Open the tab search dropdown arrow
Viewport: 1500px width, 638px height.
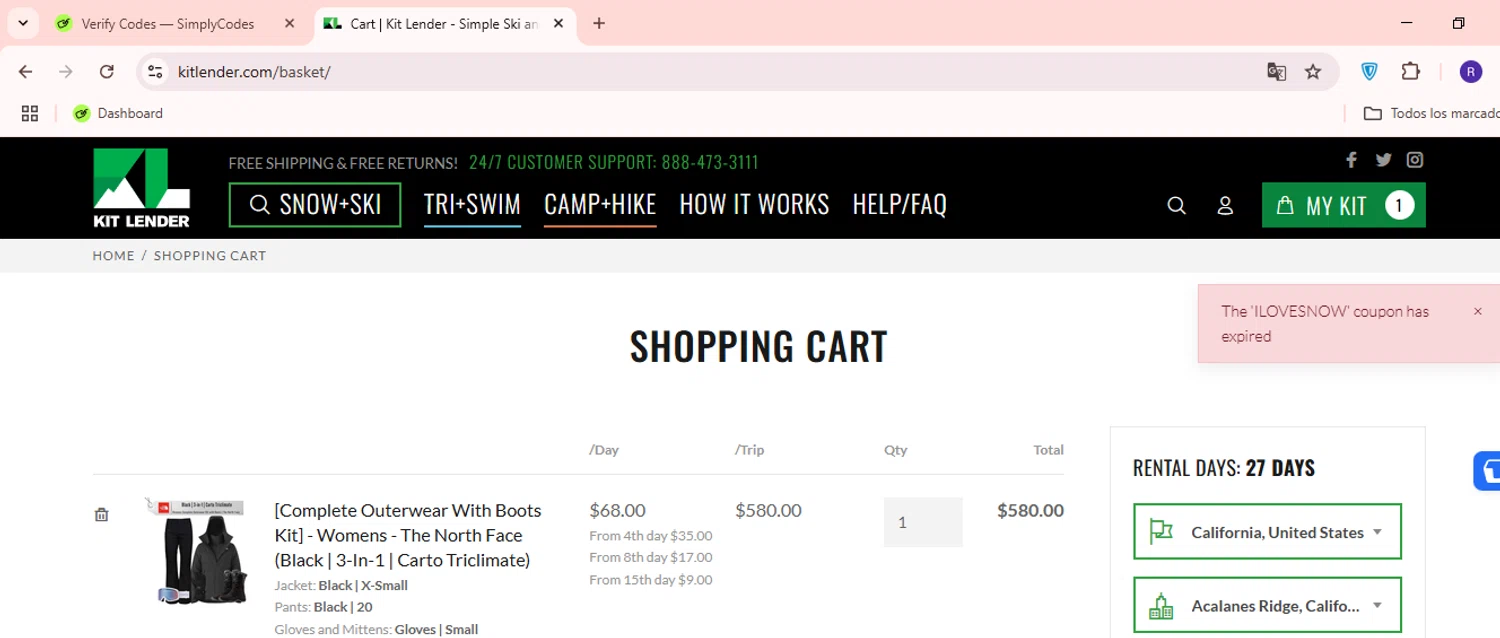[x=23, y=23]
